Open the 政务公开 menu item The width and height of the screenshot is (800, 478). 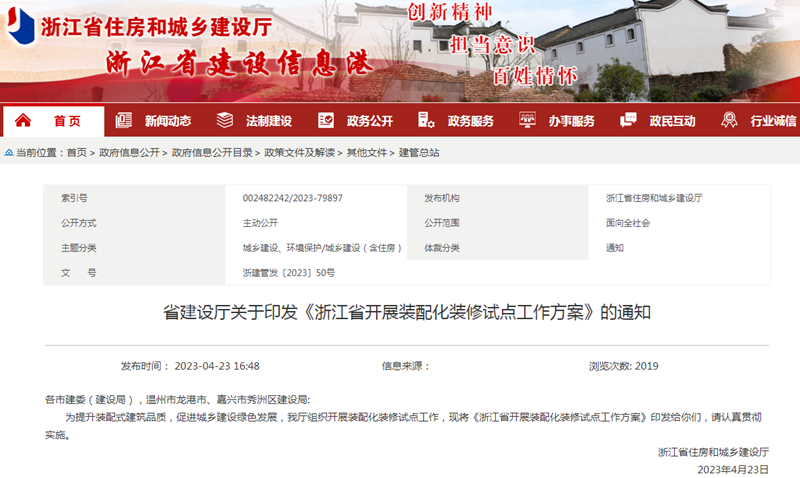click(x=369, y=121)
